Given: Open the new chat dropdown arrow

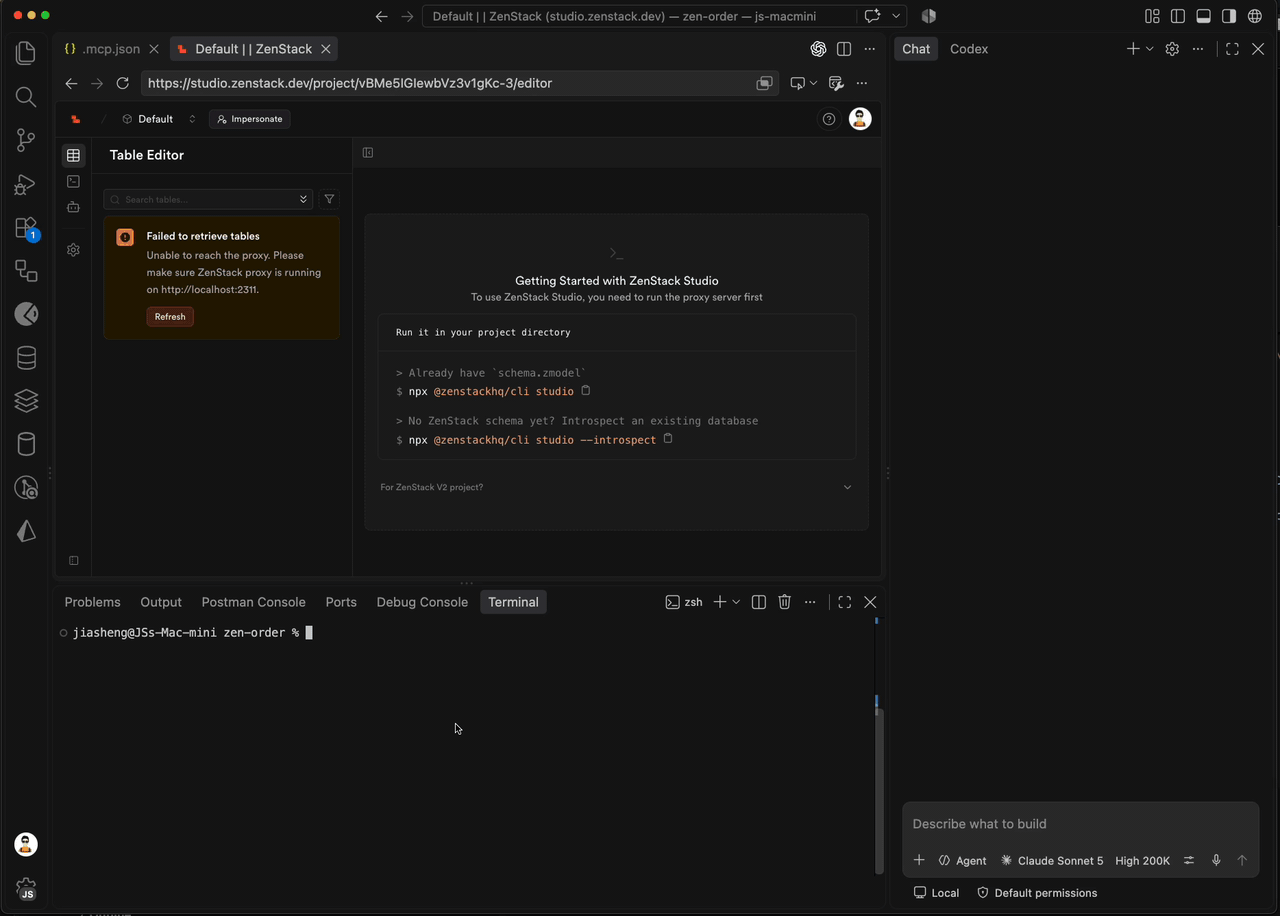Looking at the screenshot, I should pos(1150,49).
